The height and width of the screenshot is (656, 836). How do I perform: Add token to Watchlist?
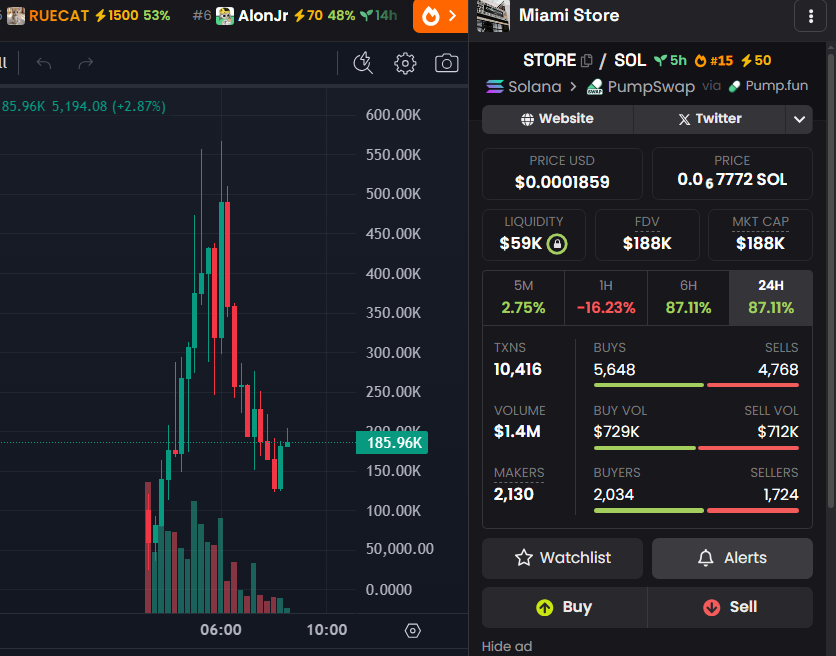[x=561, y=558]
